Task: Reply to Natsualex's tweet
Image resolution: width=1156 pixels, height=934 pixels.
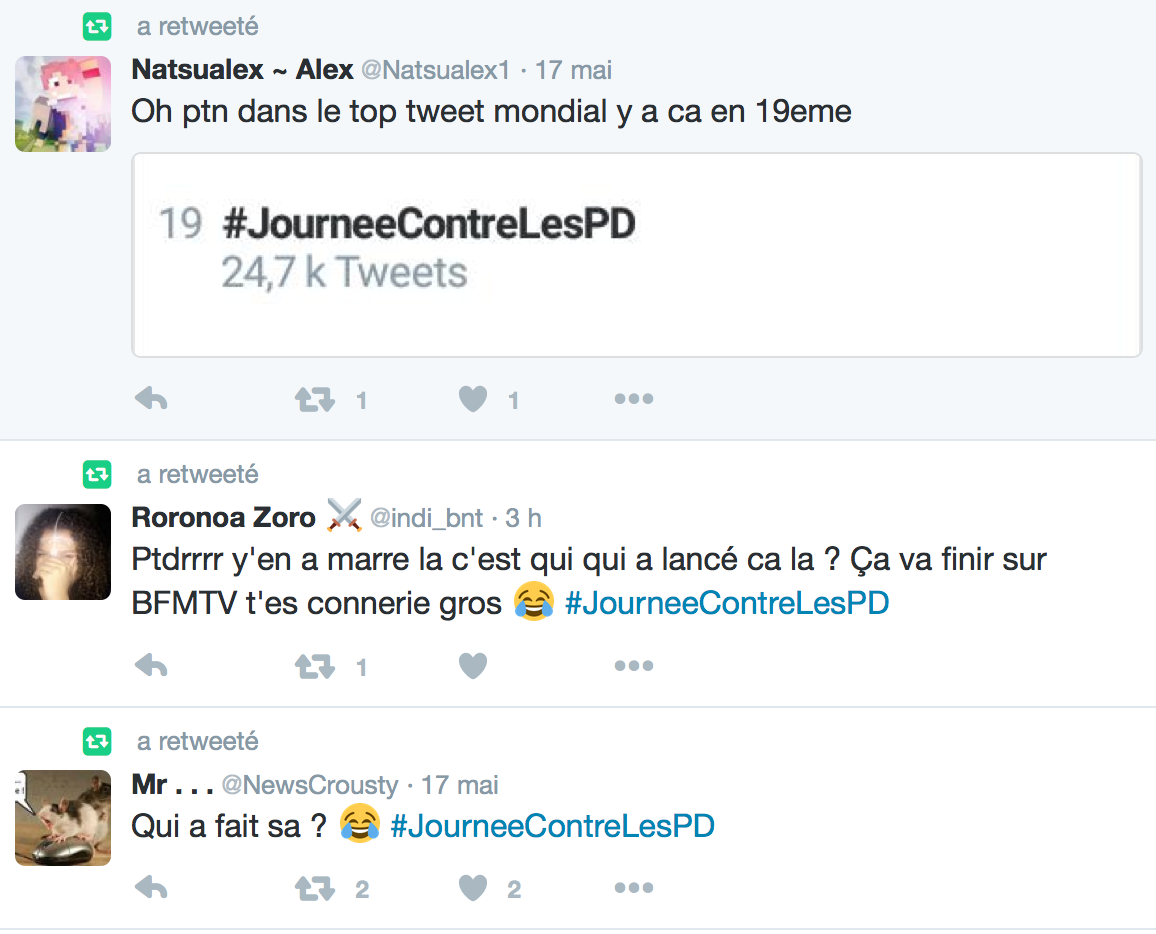Action: pyautogui.click(x=151, y=400)
